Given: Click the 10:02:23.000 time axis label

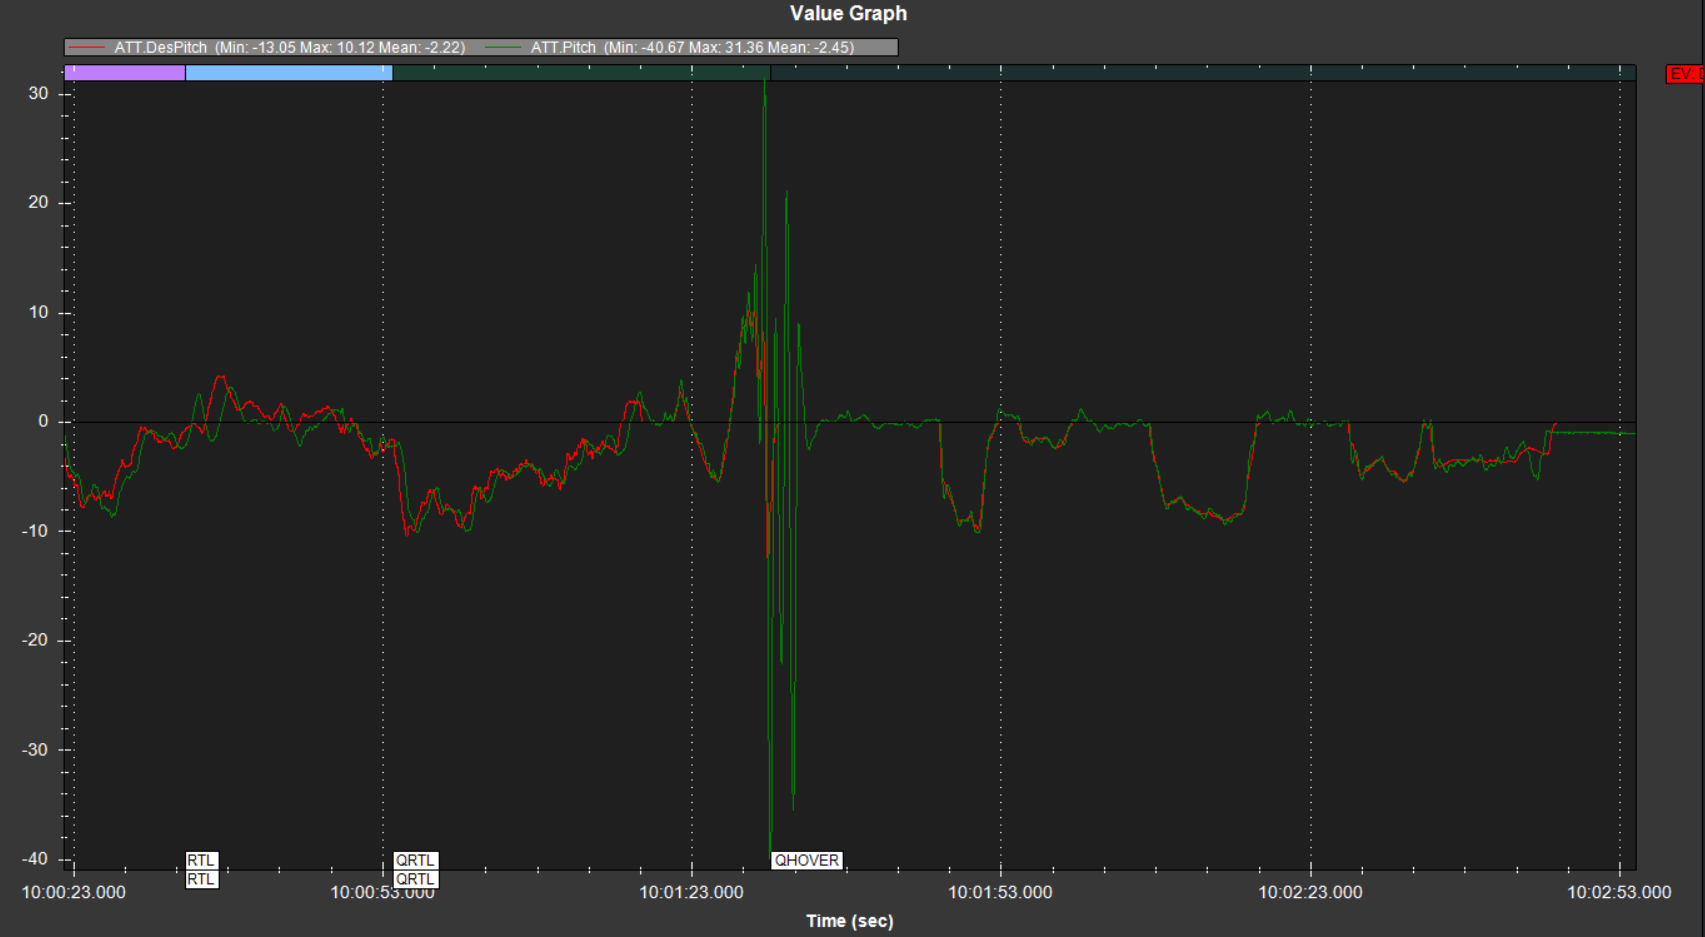Looking at the screenshot, I should (1309, 892).
